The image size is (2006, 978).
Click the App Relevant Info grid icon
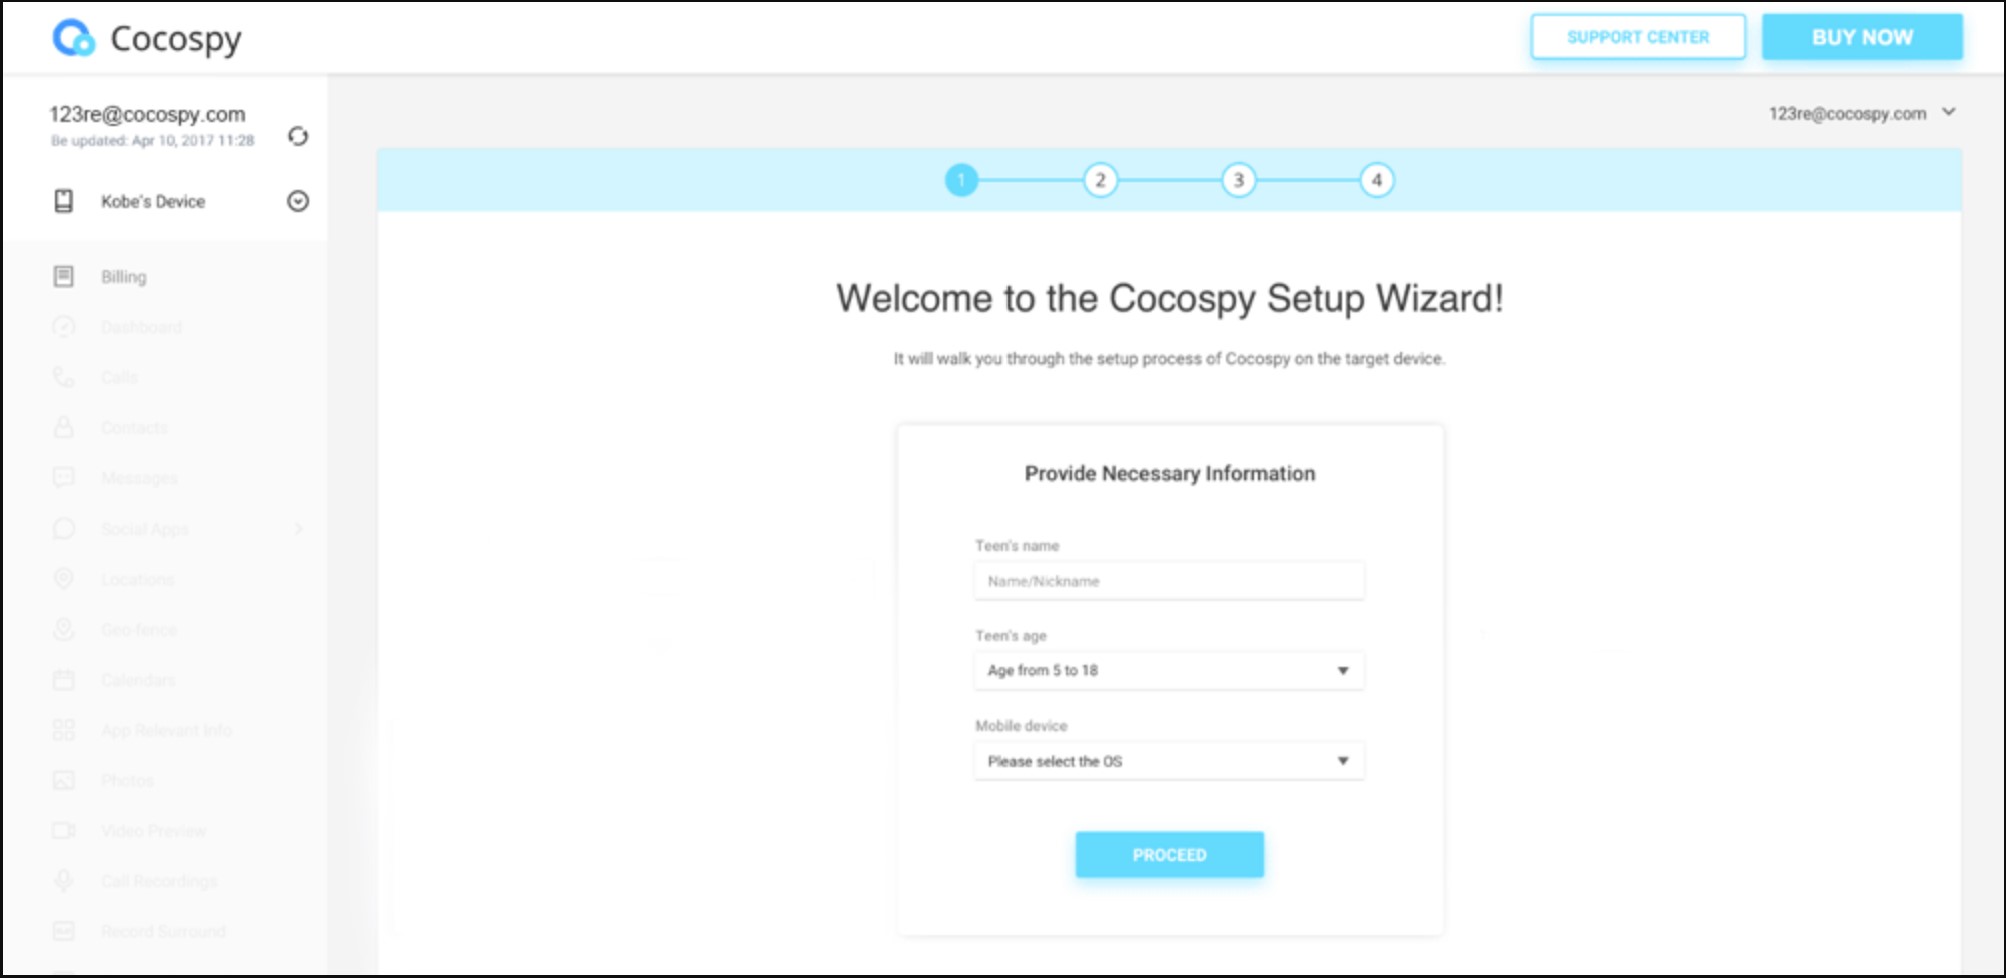click(63, 730)
